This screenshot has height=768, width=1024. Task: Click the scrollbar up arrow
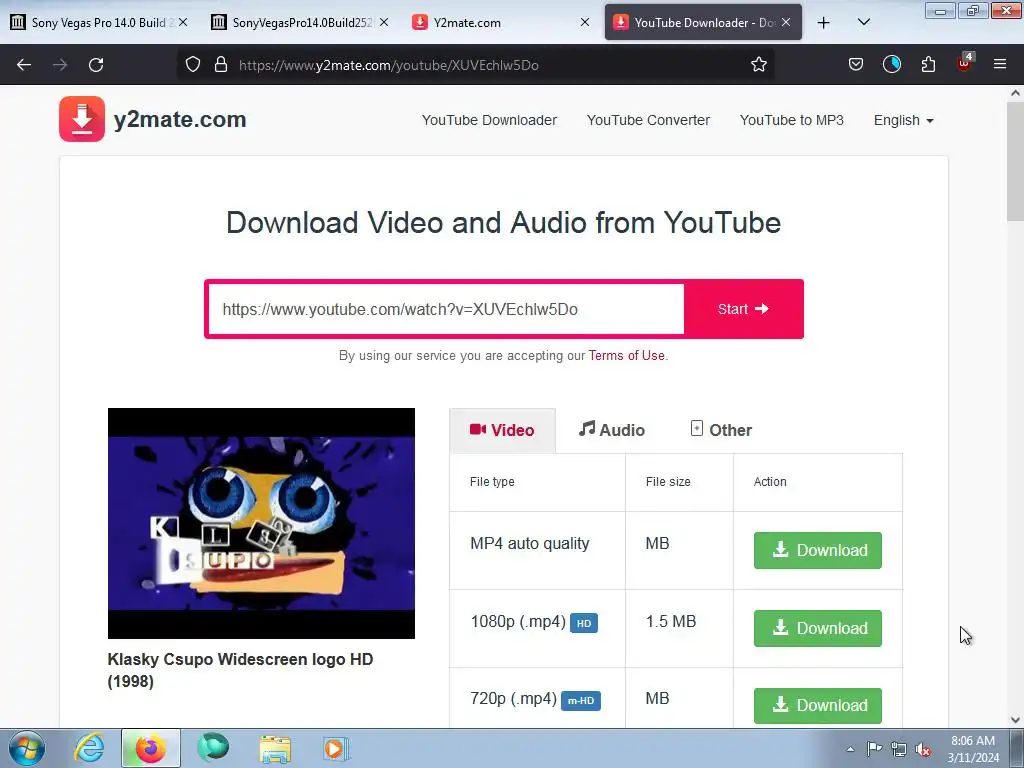[x=1015, y=93]
